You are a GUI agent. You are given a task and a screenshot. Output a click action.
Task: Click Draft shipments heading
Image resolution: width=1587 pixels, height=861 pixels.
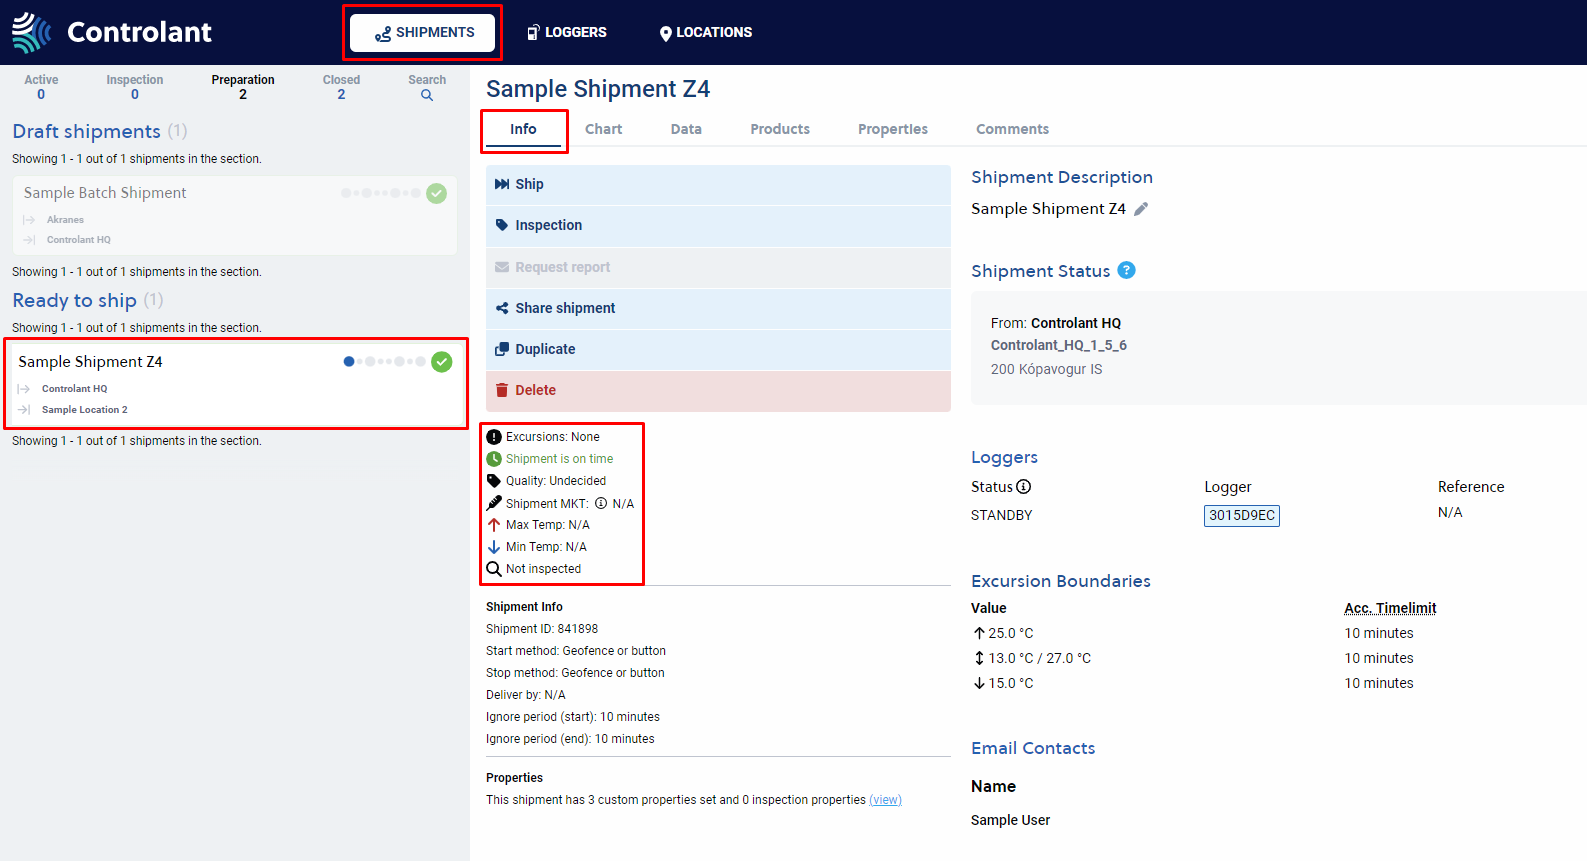point(86,132)
